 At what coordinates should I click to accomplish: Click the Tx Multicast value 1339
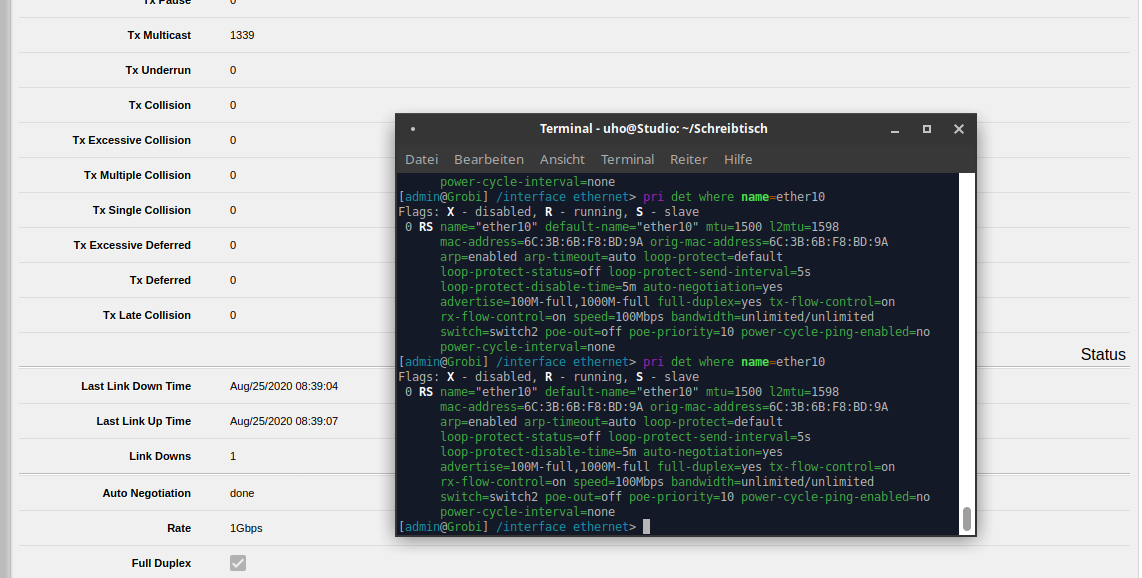coord(242,35)
